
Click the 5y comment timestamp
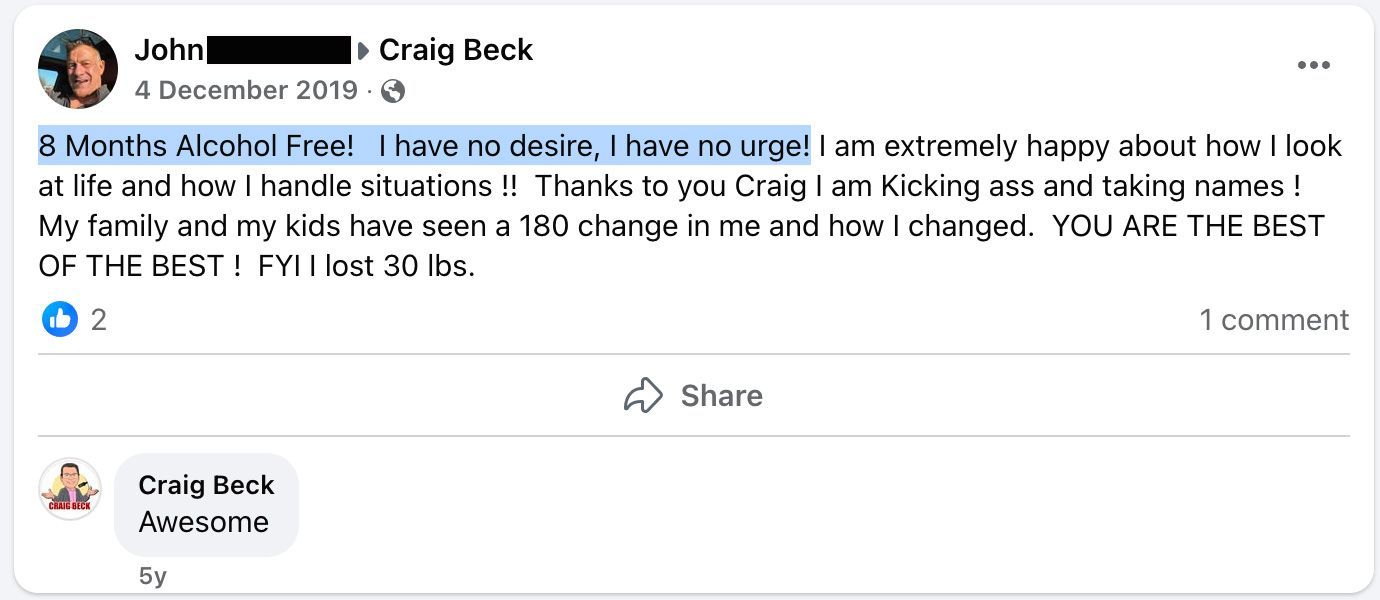tap(153, 576)
